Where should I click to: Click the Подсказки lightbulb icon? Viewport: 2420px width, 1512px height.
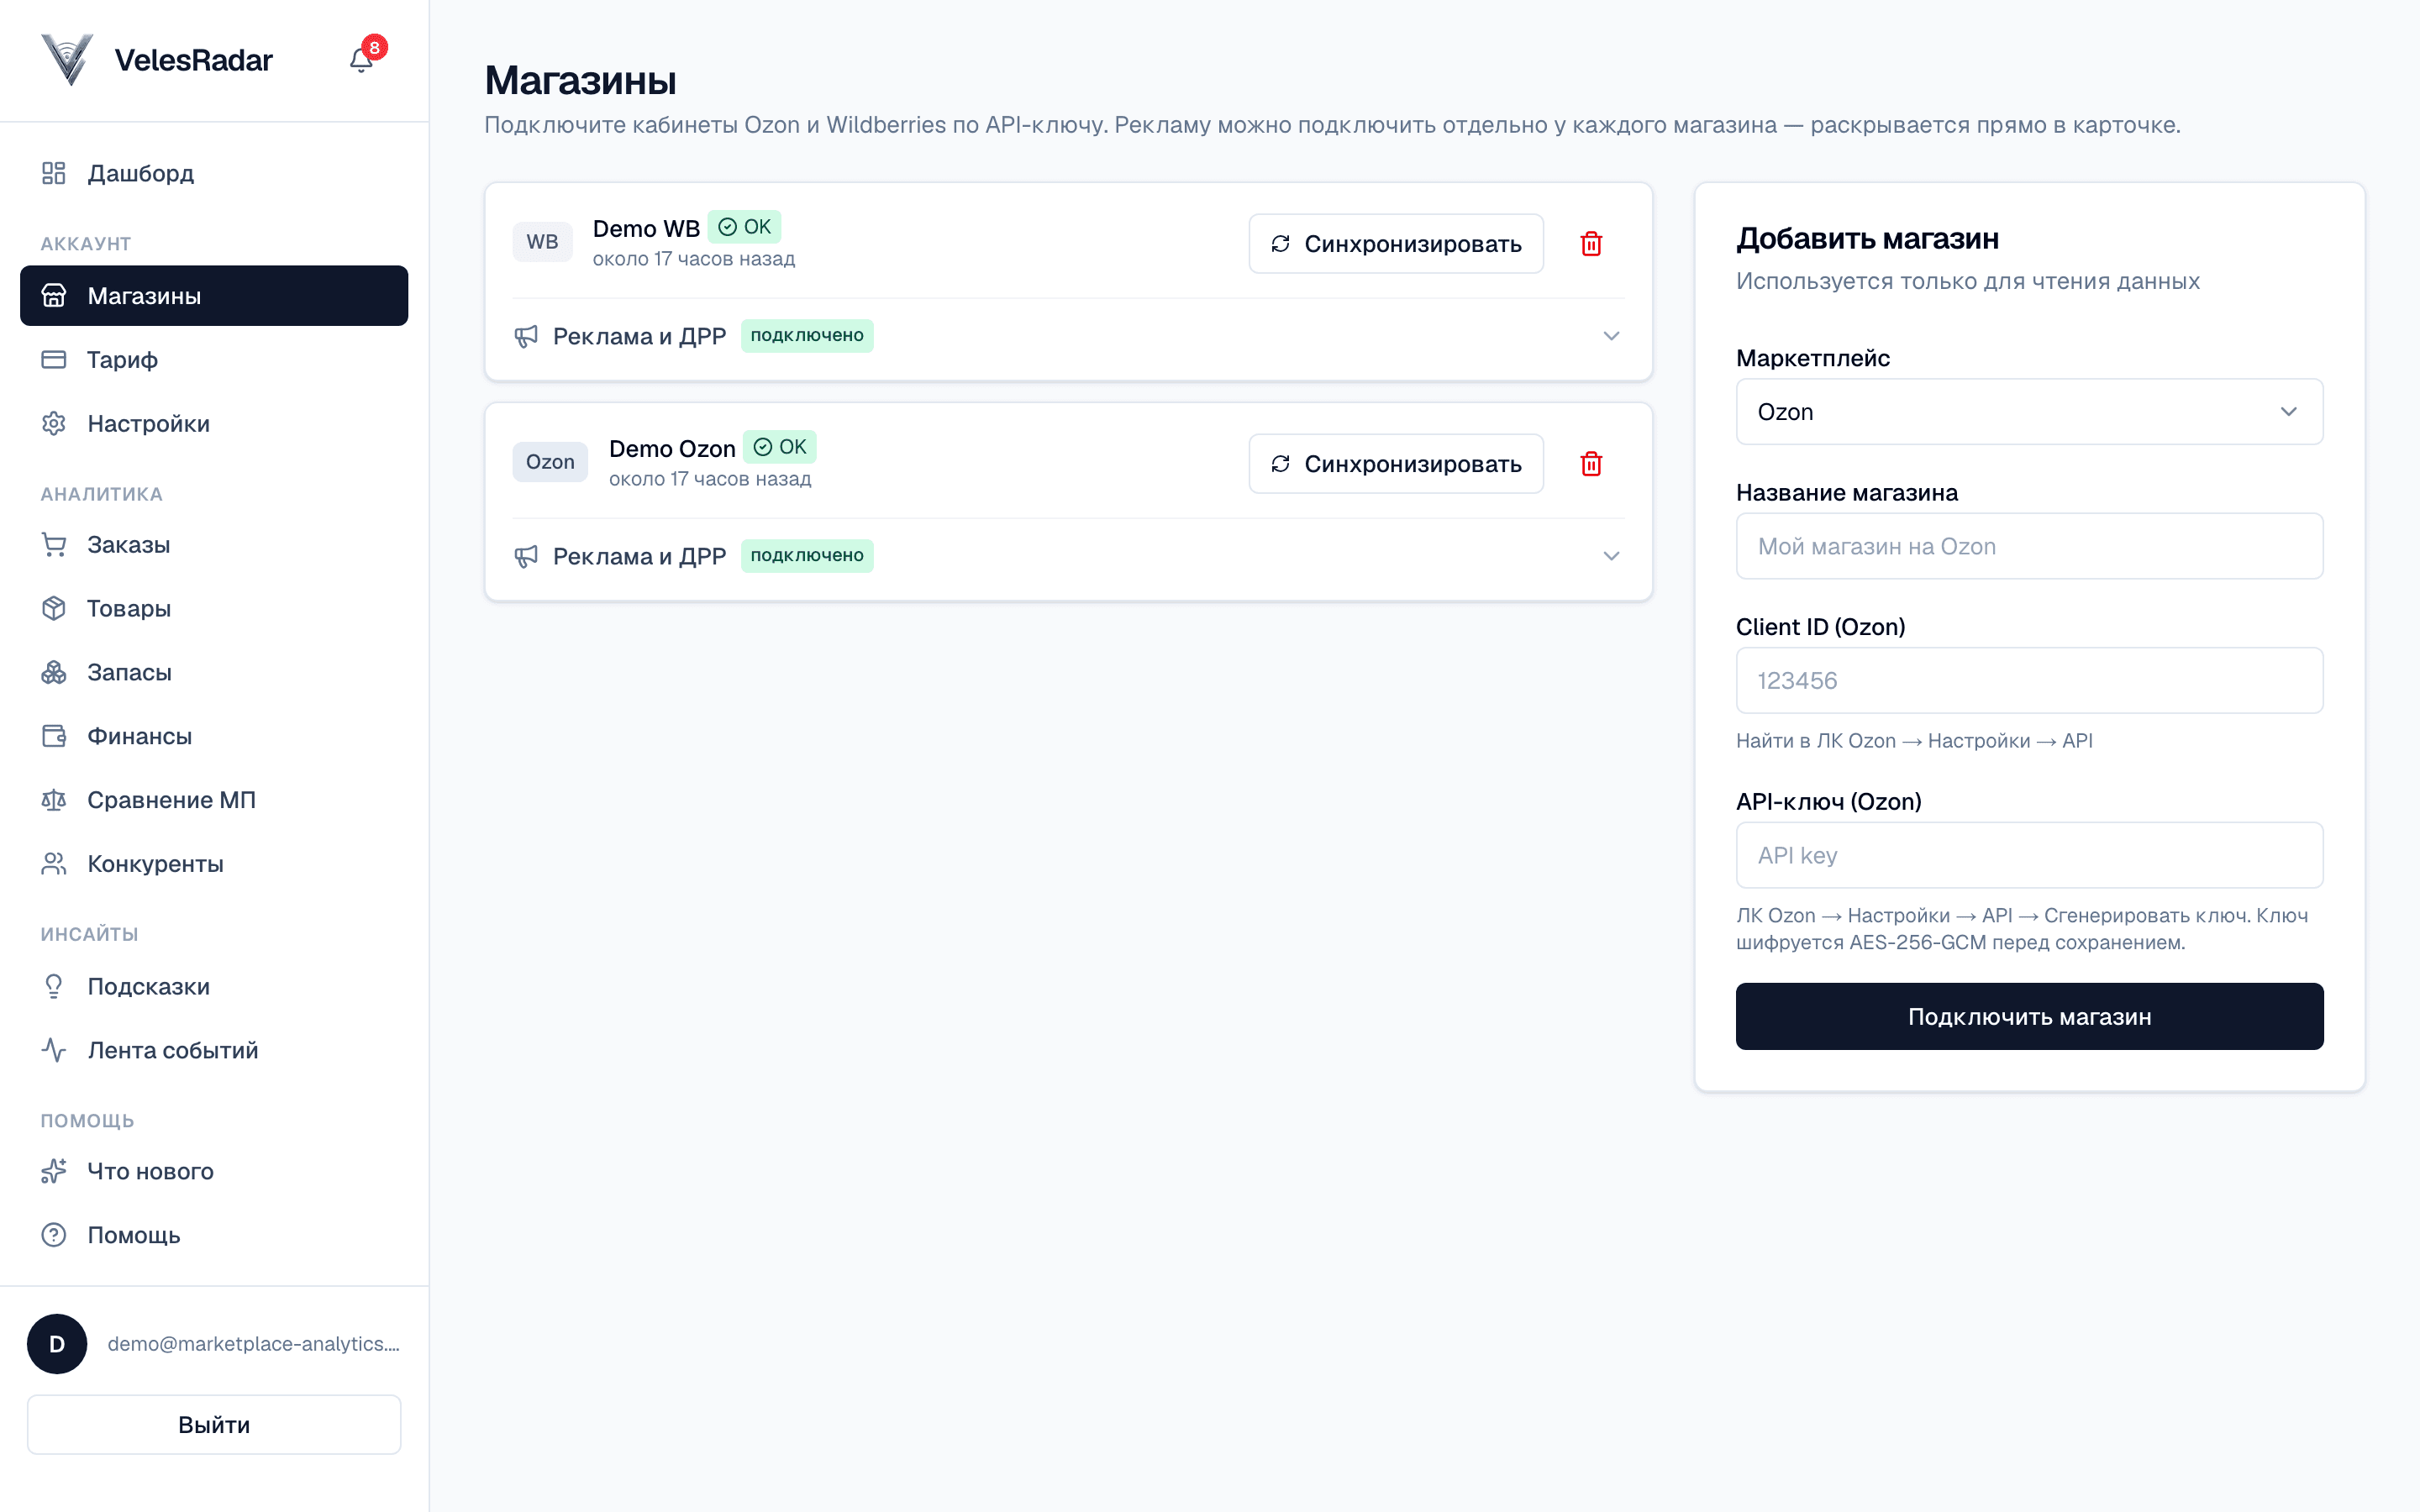point(54,986)
